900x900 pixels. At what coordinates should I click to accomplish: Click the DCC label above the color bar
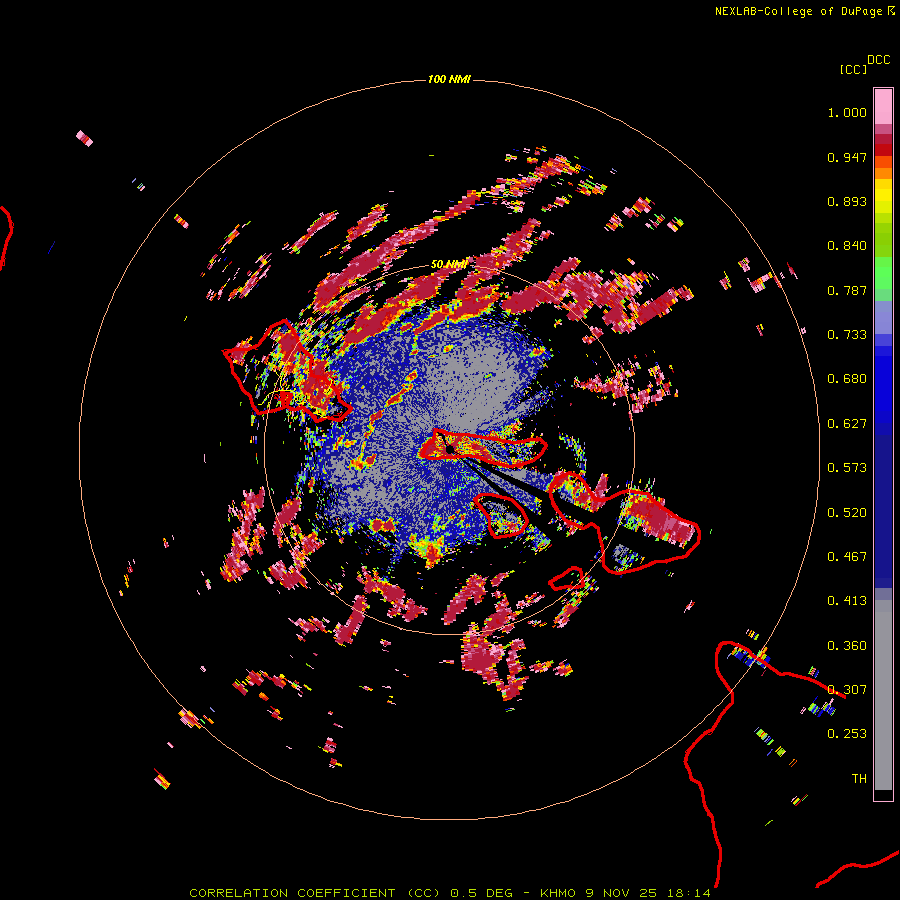tap(879, 60)
